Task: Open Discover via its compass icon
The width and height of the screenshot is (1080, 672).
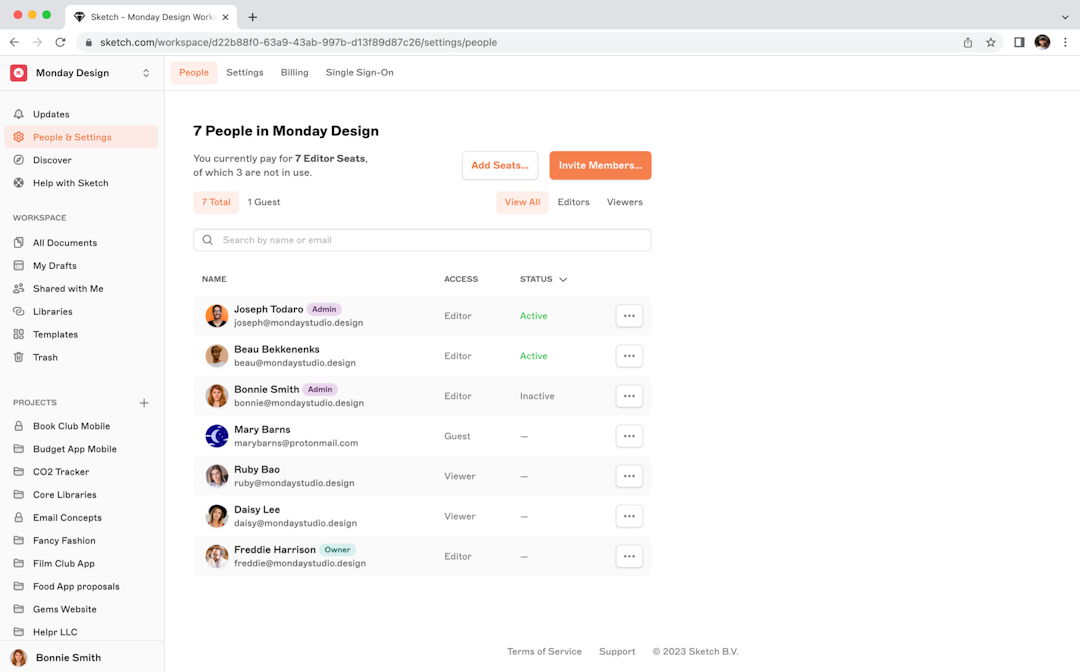Action: coord(18,160)
